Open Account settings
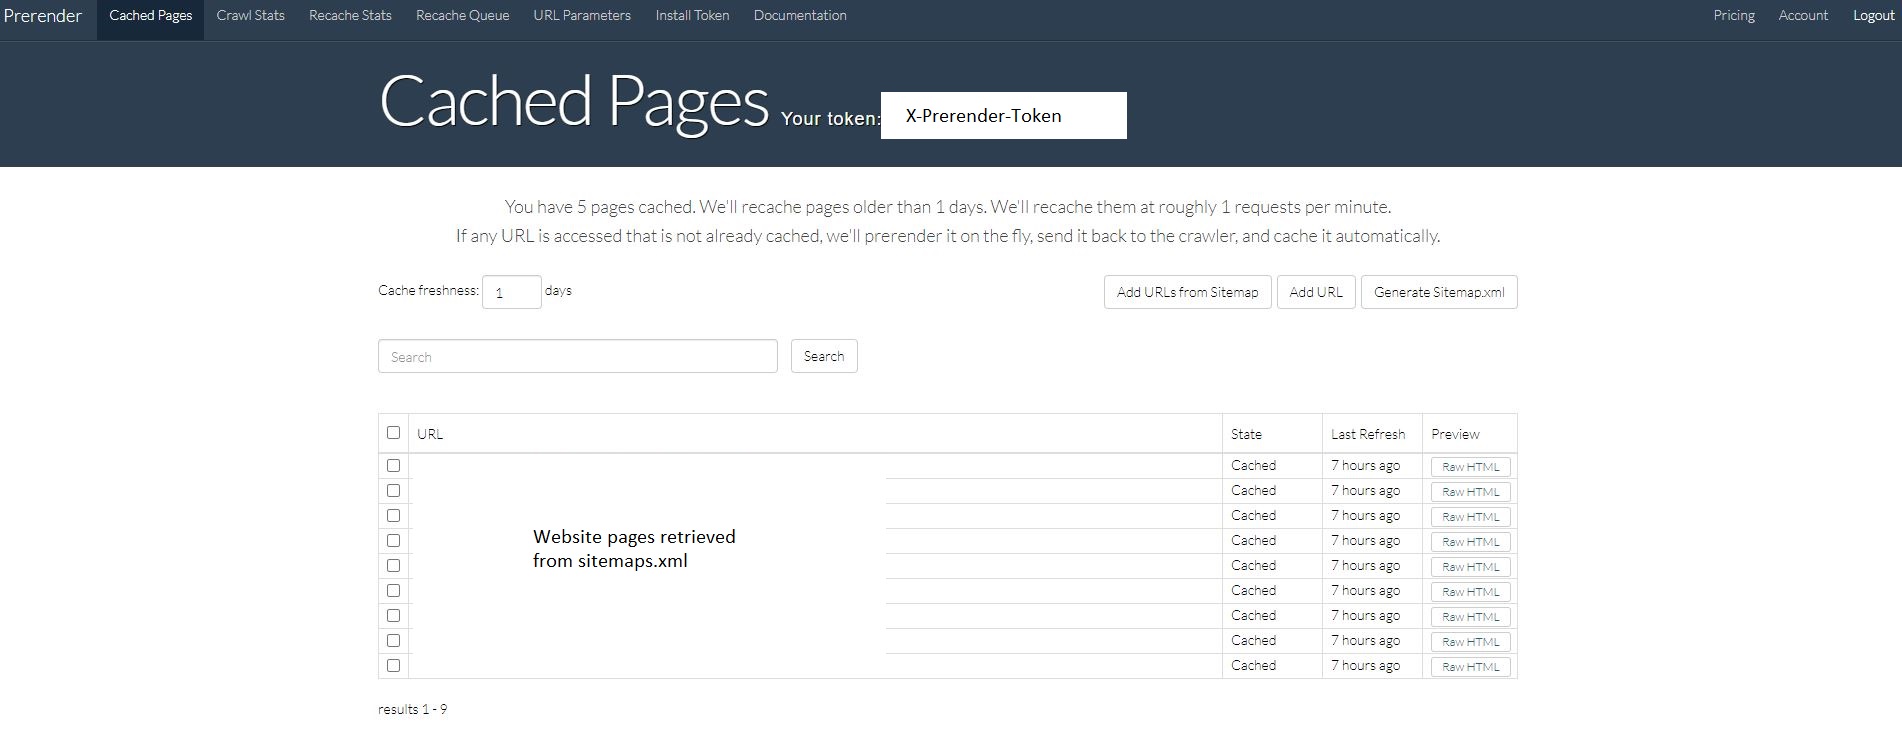 1803,16
